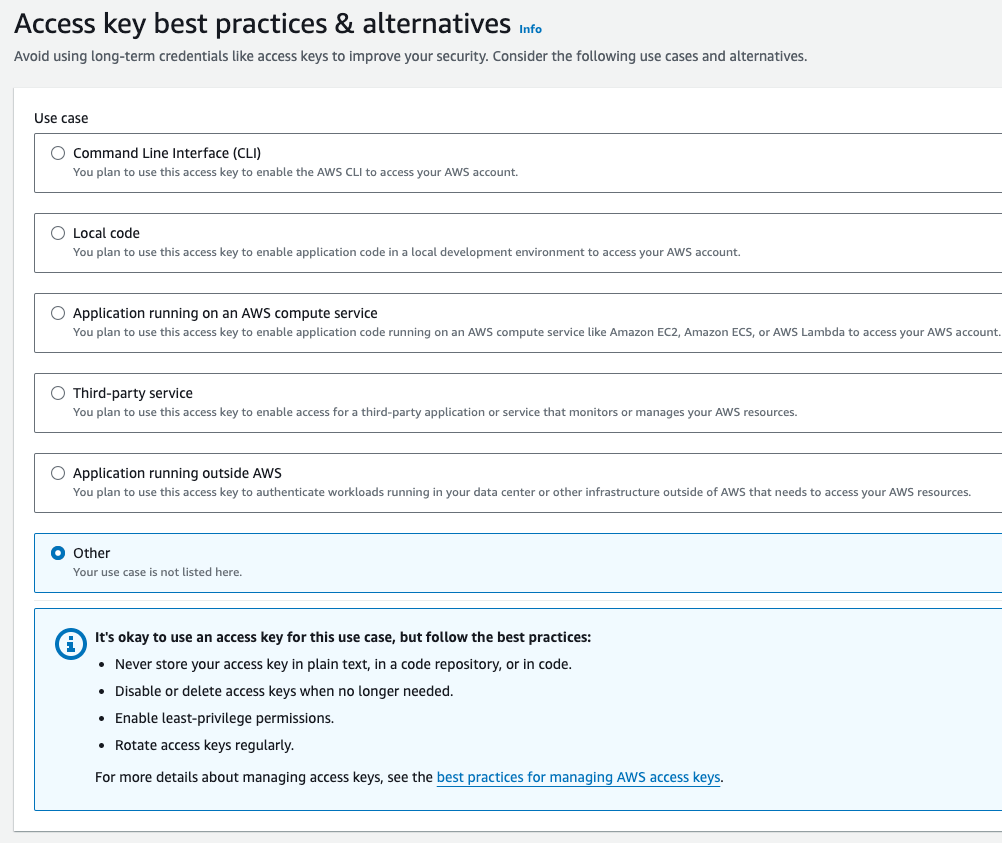
Task: Select the Third-party service radio button
Action: click(58, 393)
